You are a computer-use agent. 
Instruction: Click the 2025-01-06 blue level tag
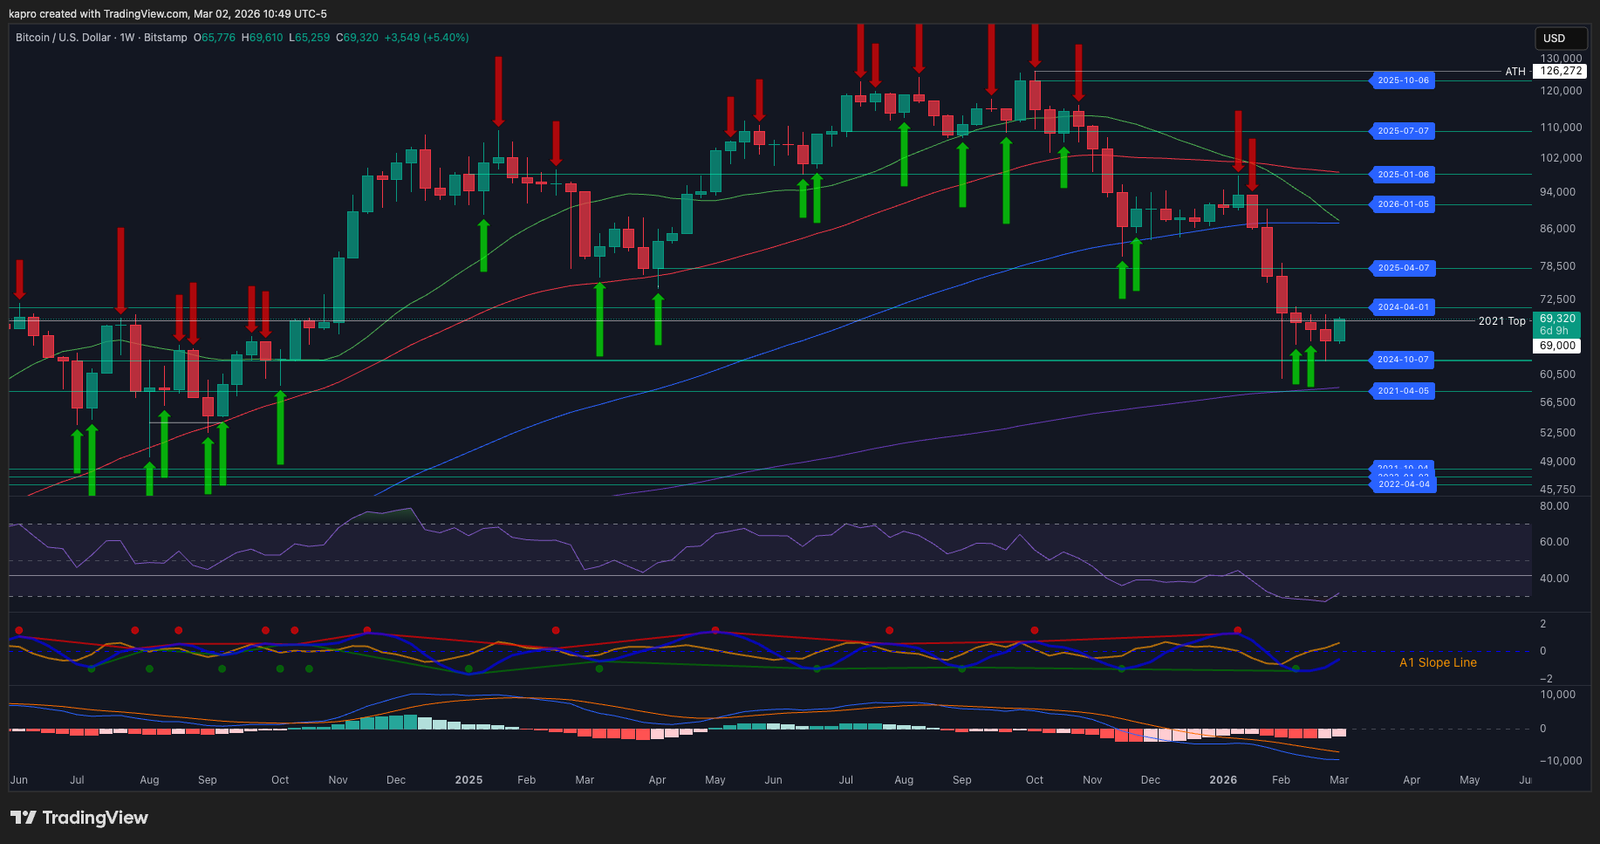pos(1402,175)
